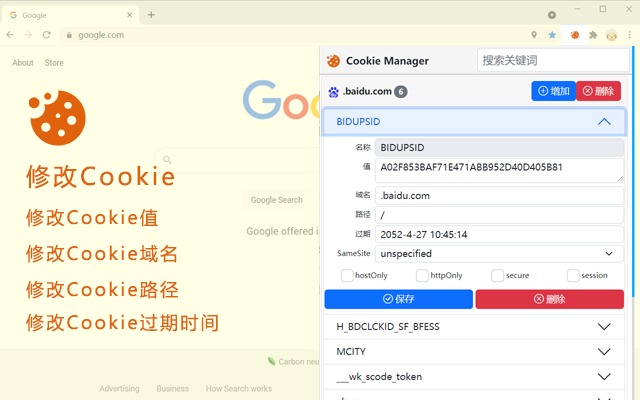Expand the __wk_scode_token cookie entry
The height and width of the screenshot is (400, 640).
coord(474,377)
